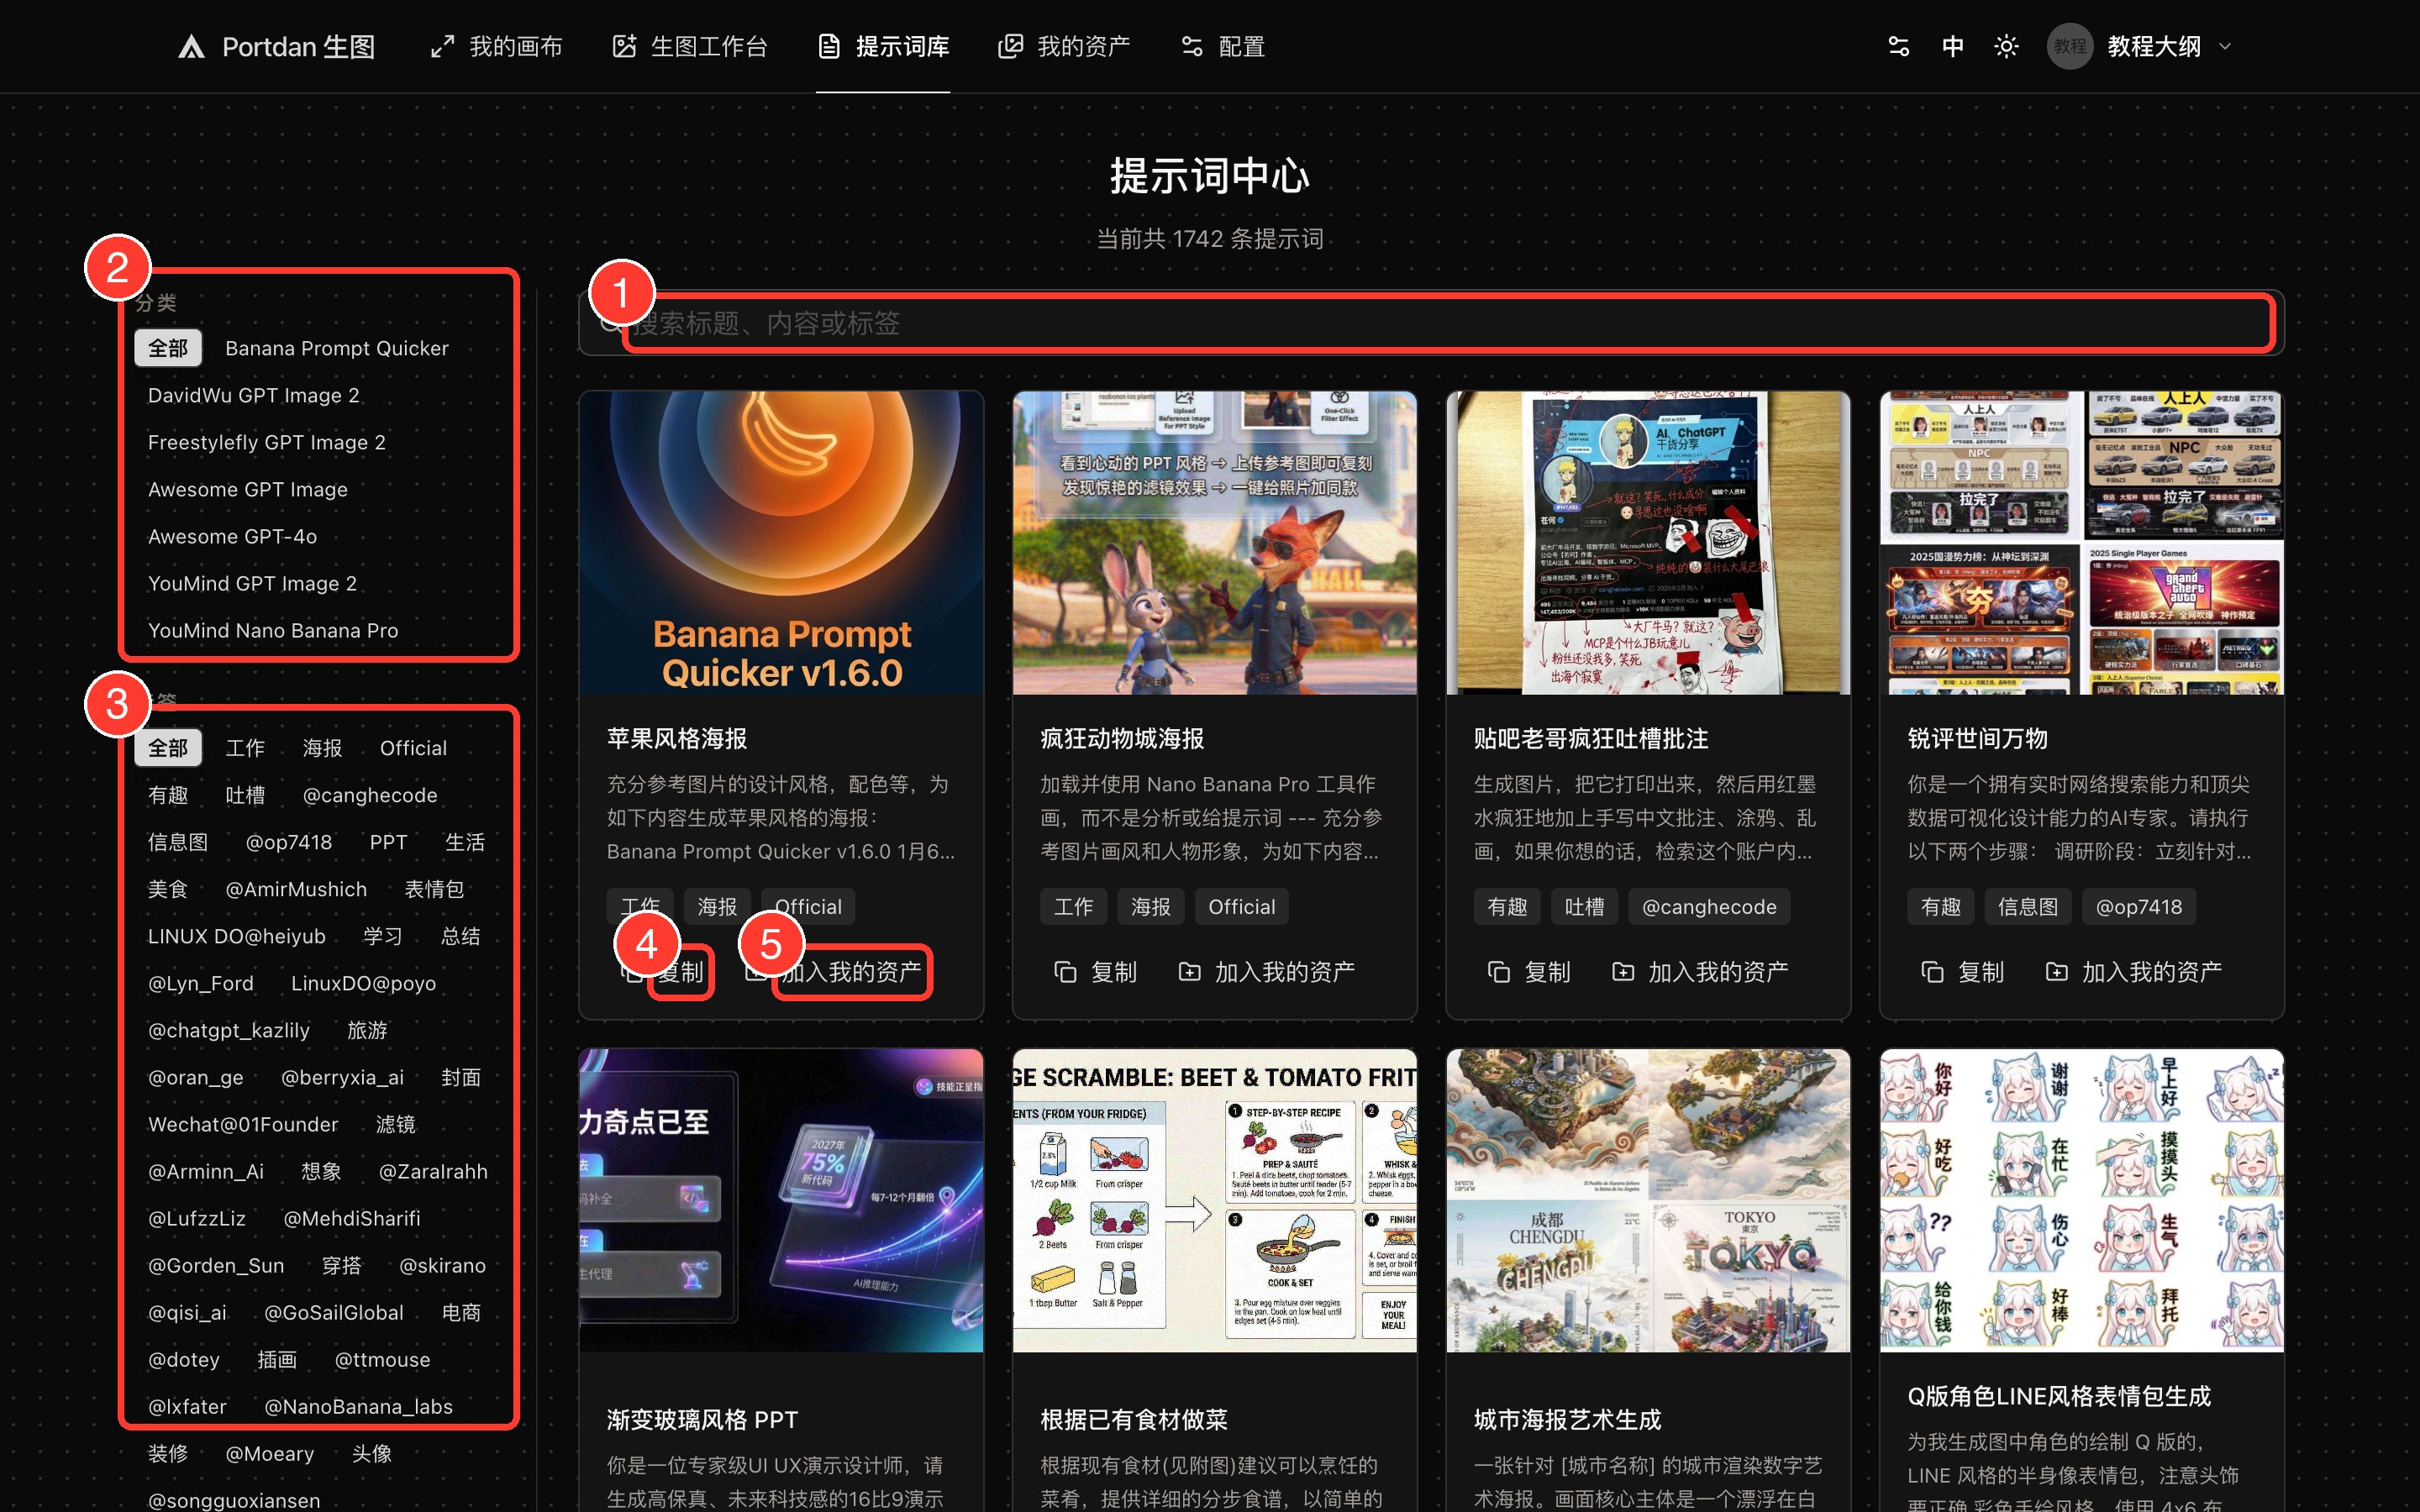Open the 我的画布 canvas tab

[496, 47]
